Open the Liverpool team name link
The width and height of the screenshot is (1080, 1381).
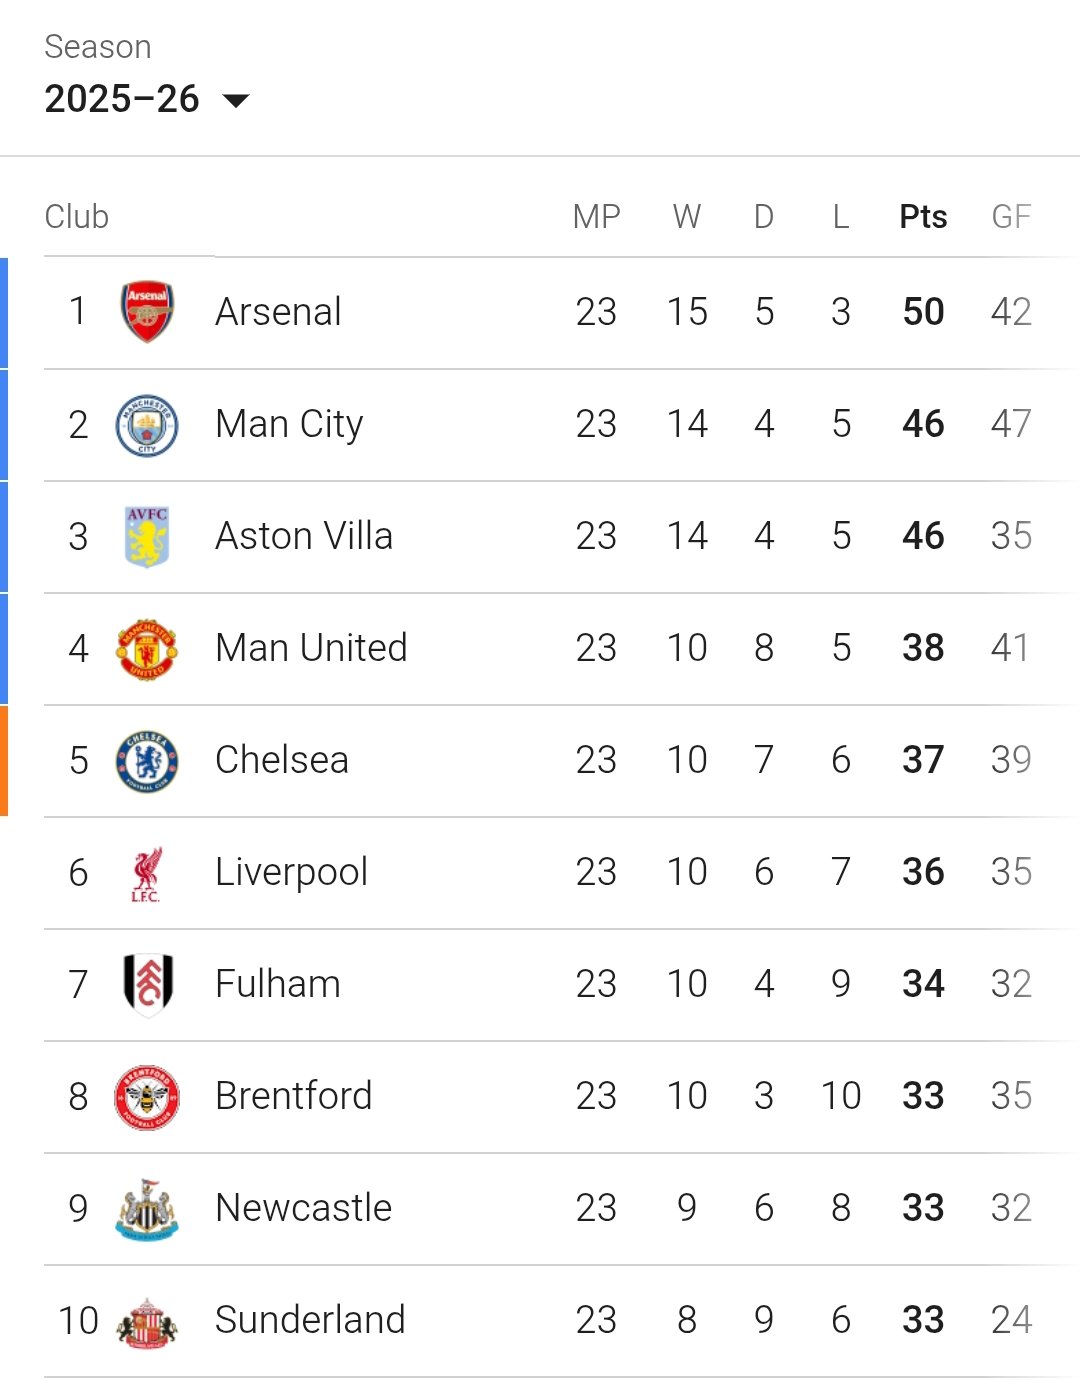[291, 872]
